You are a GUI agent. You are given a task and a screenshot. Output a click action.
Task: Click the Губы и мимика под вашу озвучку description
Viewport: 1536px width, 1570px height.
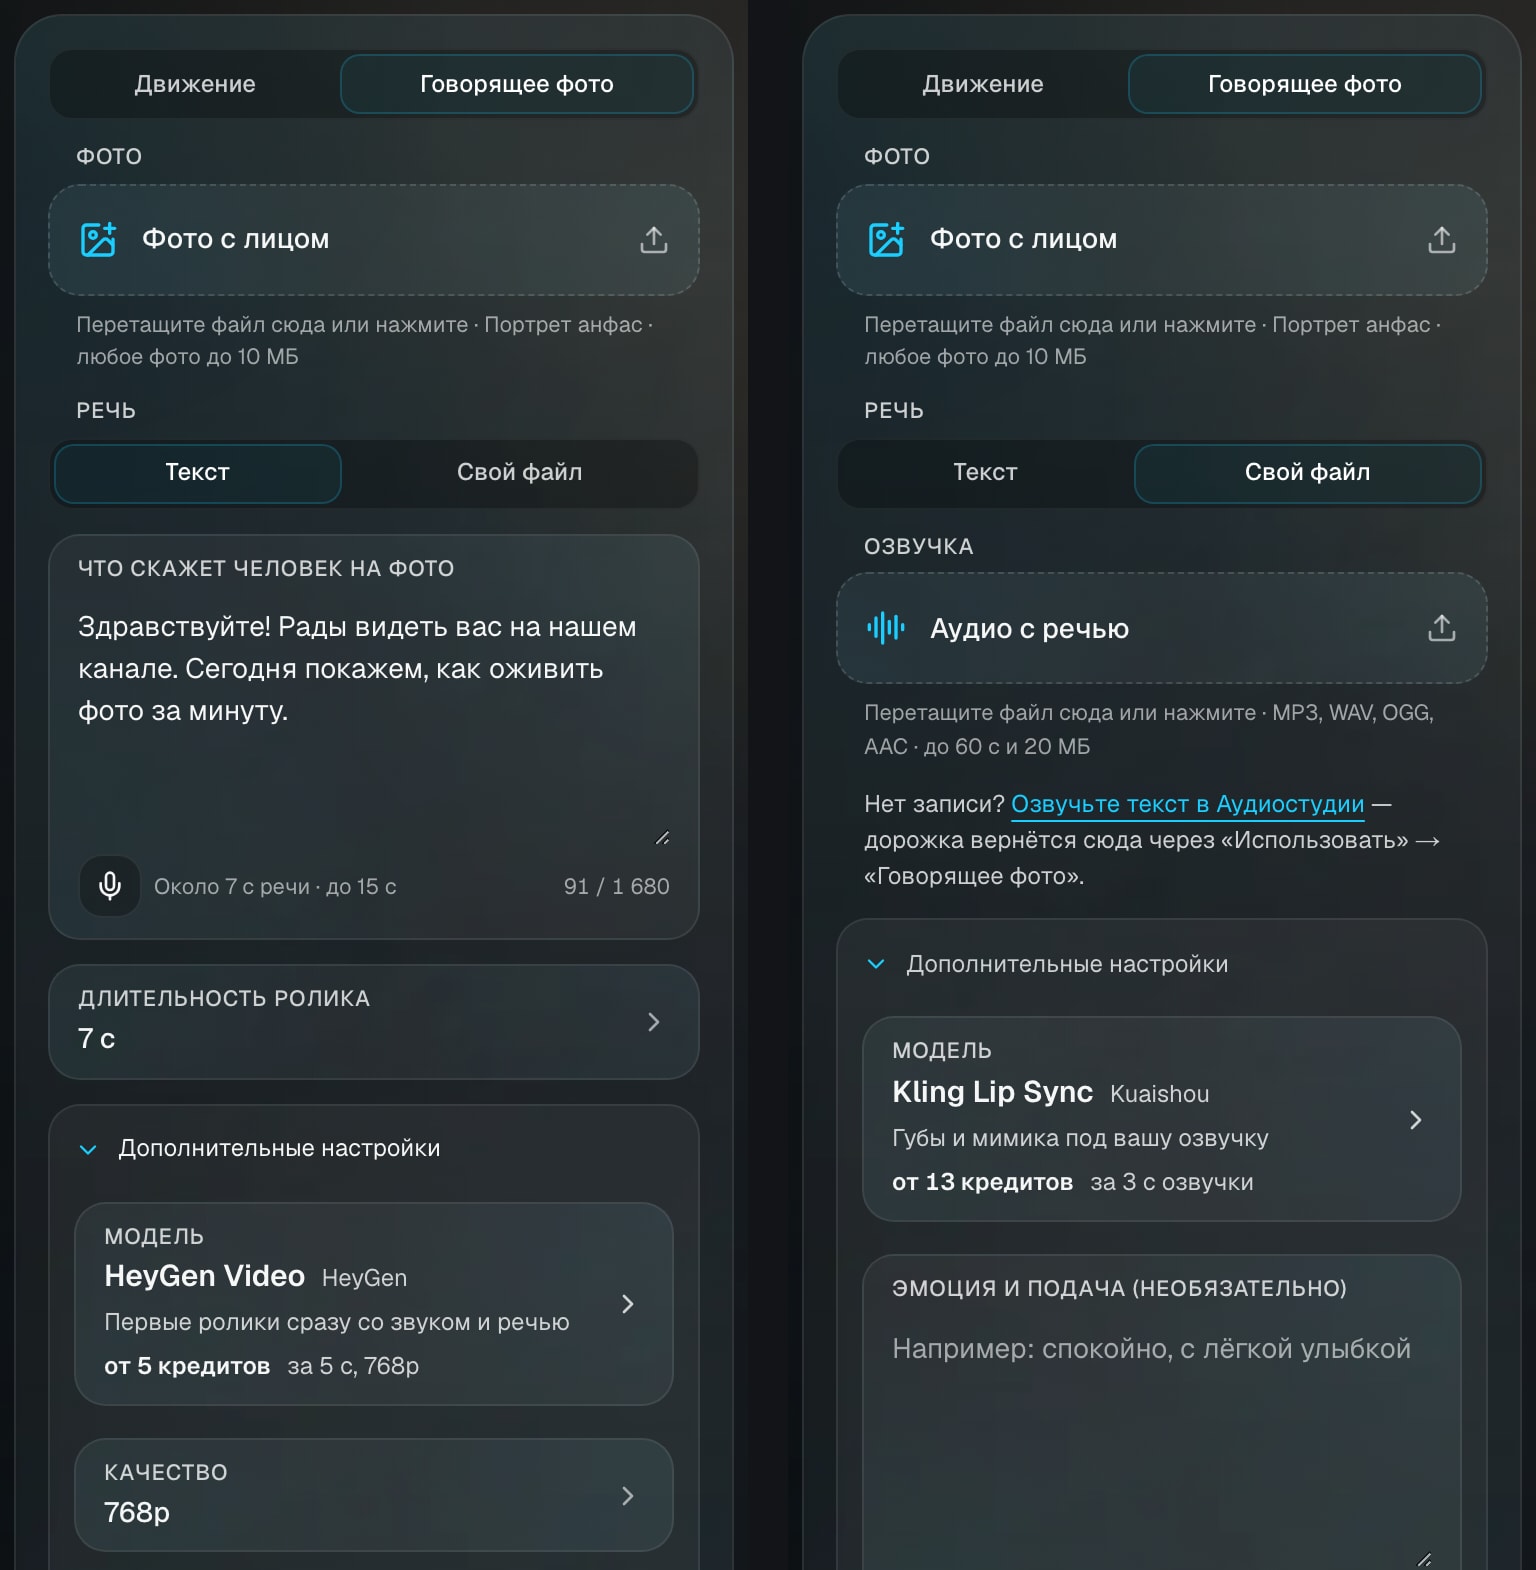pos(1080,1138)
